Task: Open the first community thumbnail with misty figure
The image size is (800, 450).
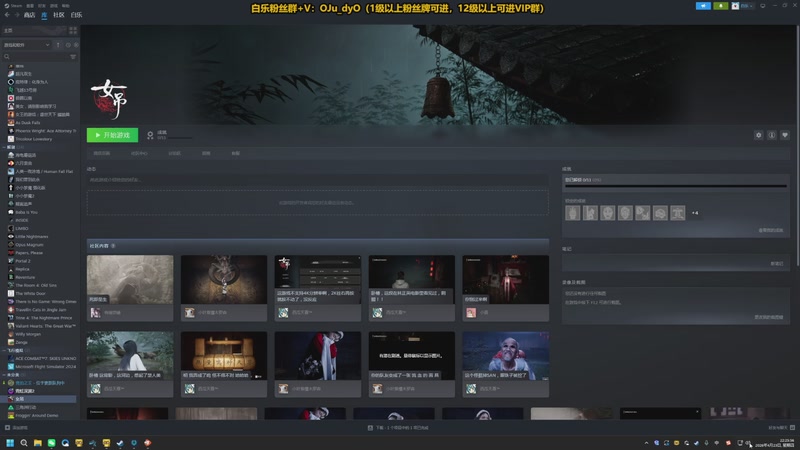Action: (x=130, y=280)
